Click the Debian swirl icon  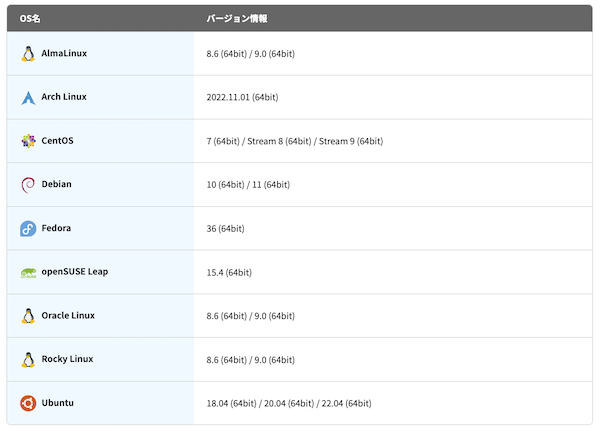click(28, 185)
